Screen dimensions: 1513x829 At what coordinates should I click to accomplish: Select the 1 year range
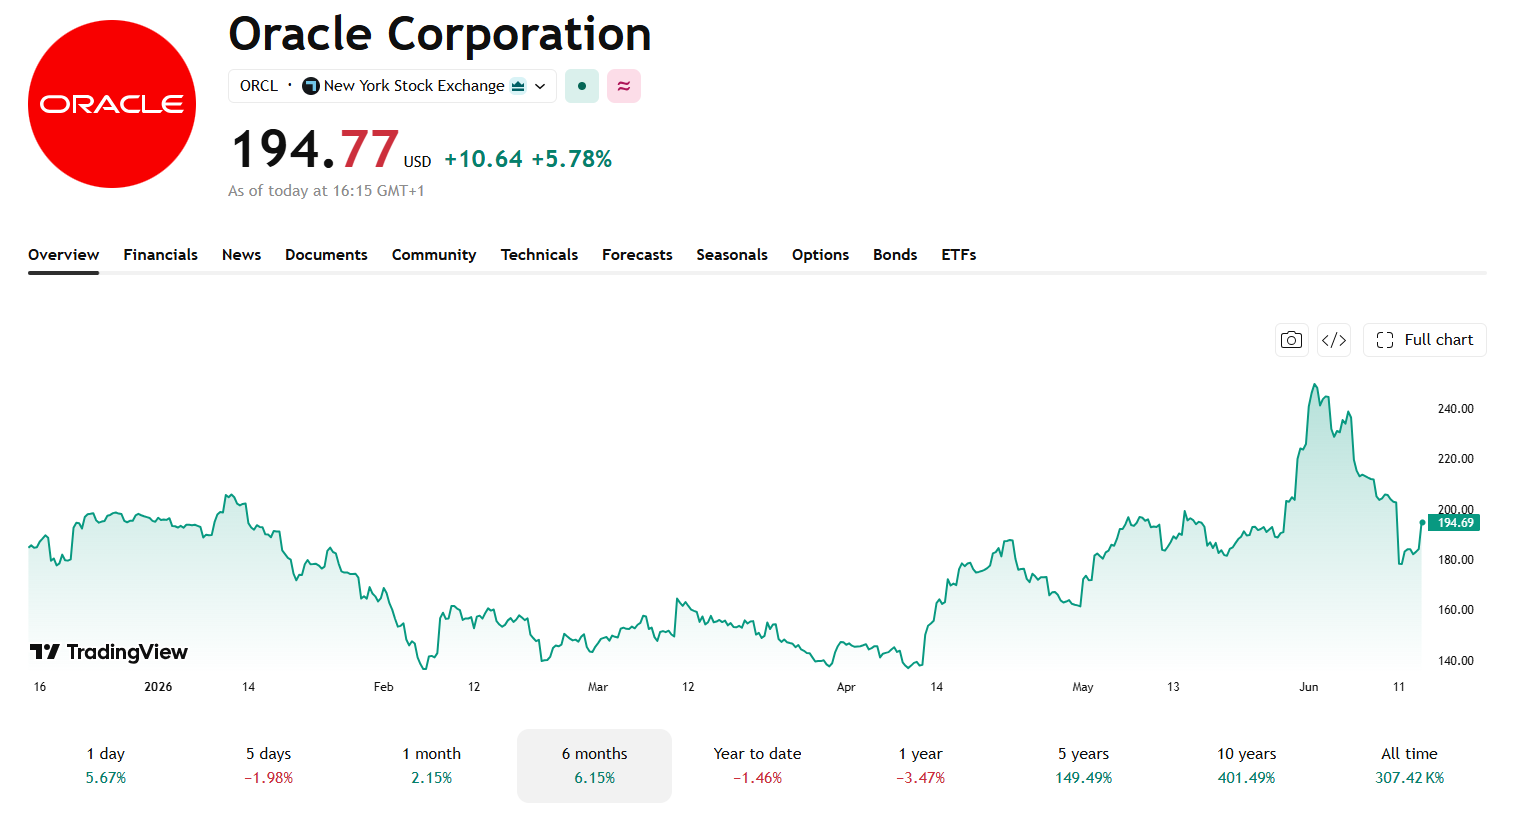(x=921, y=765)
